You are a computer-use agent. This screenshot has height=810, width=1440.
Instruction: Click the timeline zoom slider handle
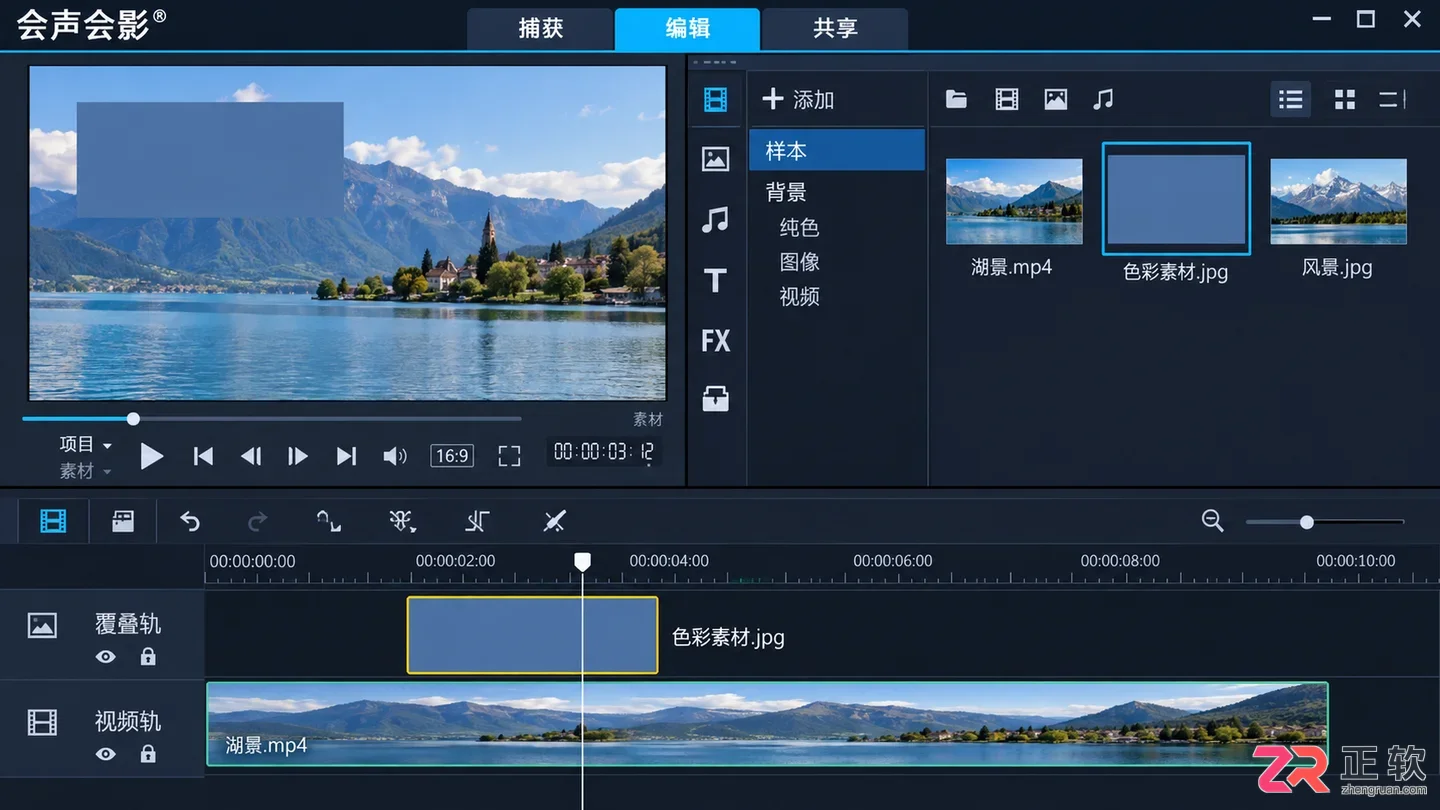1306,522
